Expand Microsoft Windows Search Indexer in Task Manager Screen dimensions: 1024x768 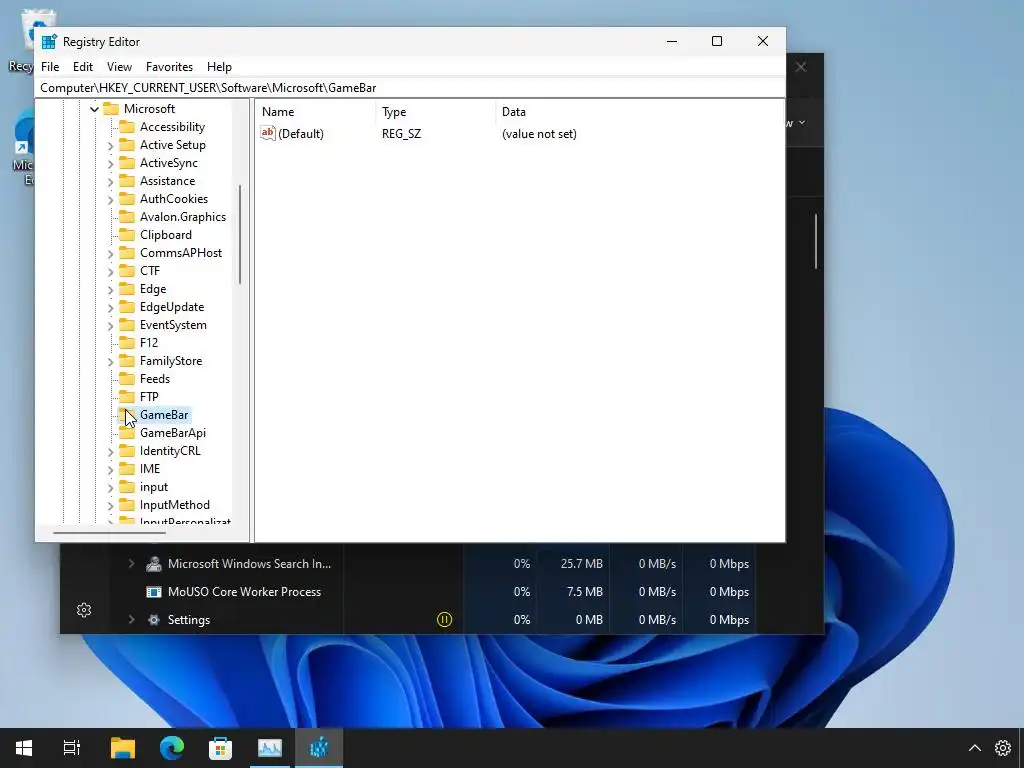131,563
